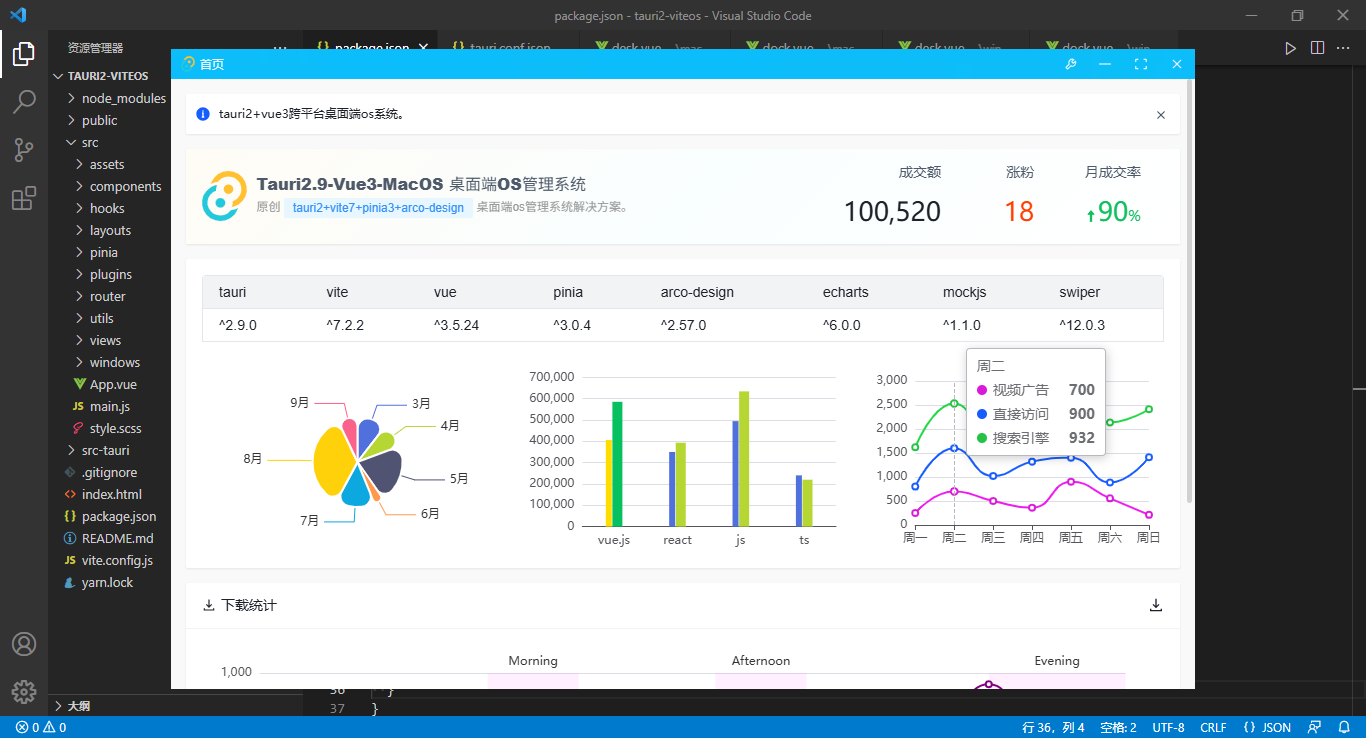This screenshot has height=738, width=1366.
Task: Open App.vue in the explorer
Action: [x=113, y=384]
